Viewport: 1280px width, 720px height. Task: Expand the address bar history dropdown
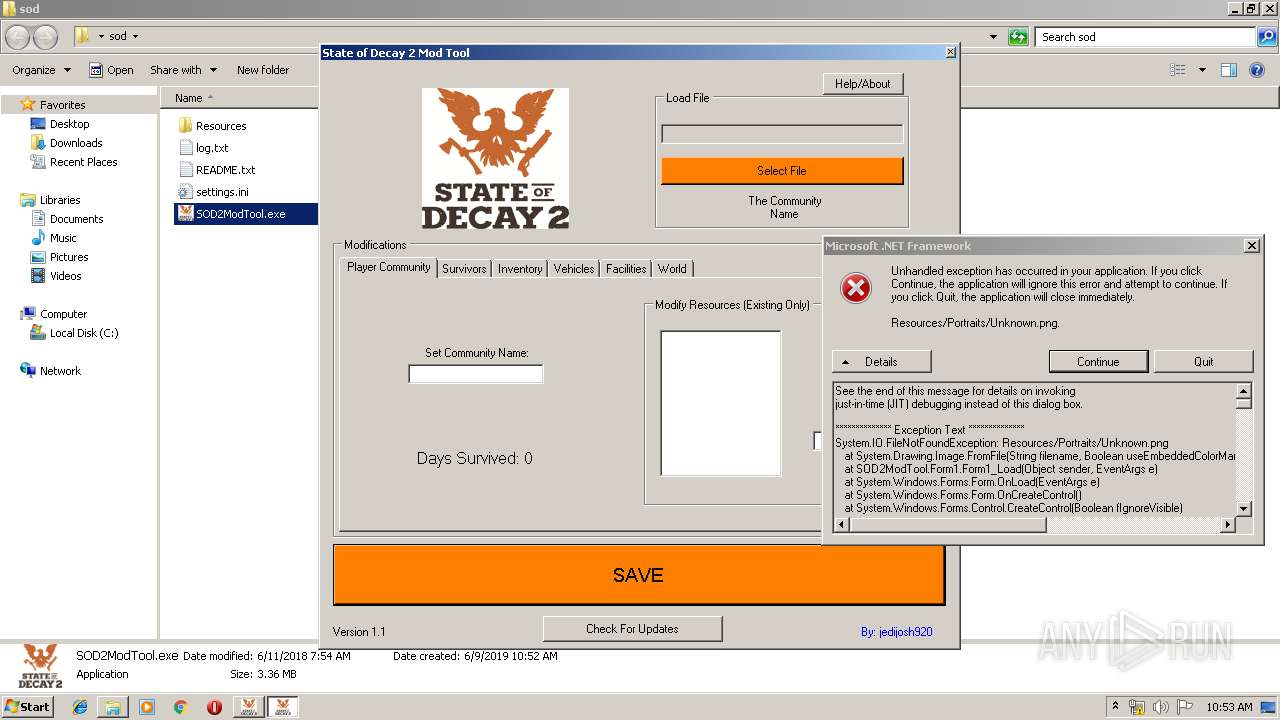coord(993,37)
